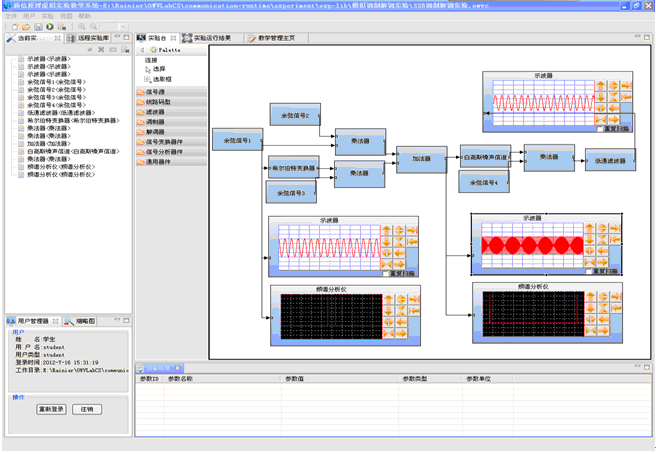The height and width of the screenshot is (454, 656).
Task: Toggle 重复扫描 checkbox on the topmost oscilloscope
Action: [600, 129]
